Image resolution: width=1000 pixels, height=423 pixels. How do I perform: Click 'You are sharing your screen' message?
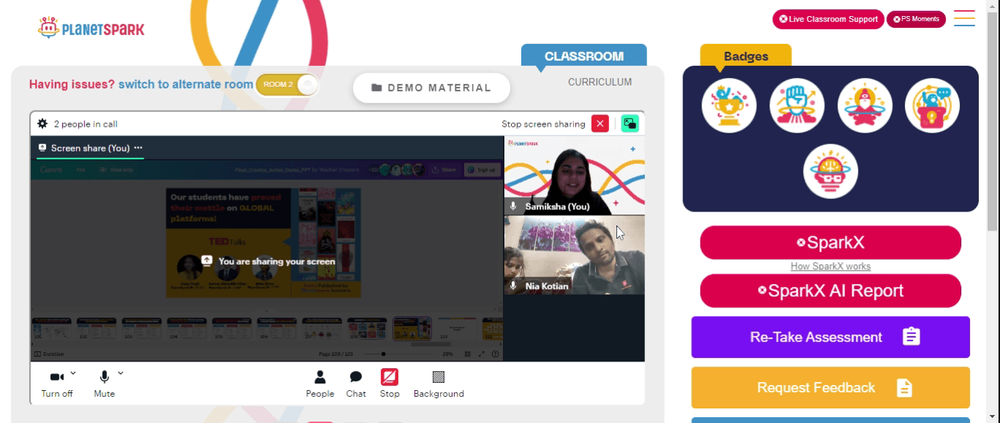click(268, 261)
